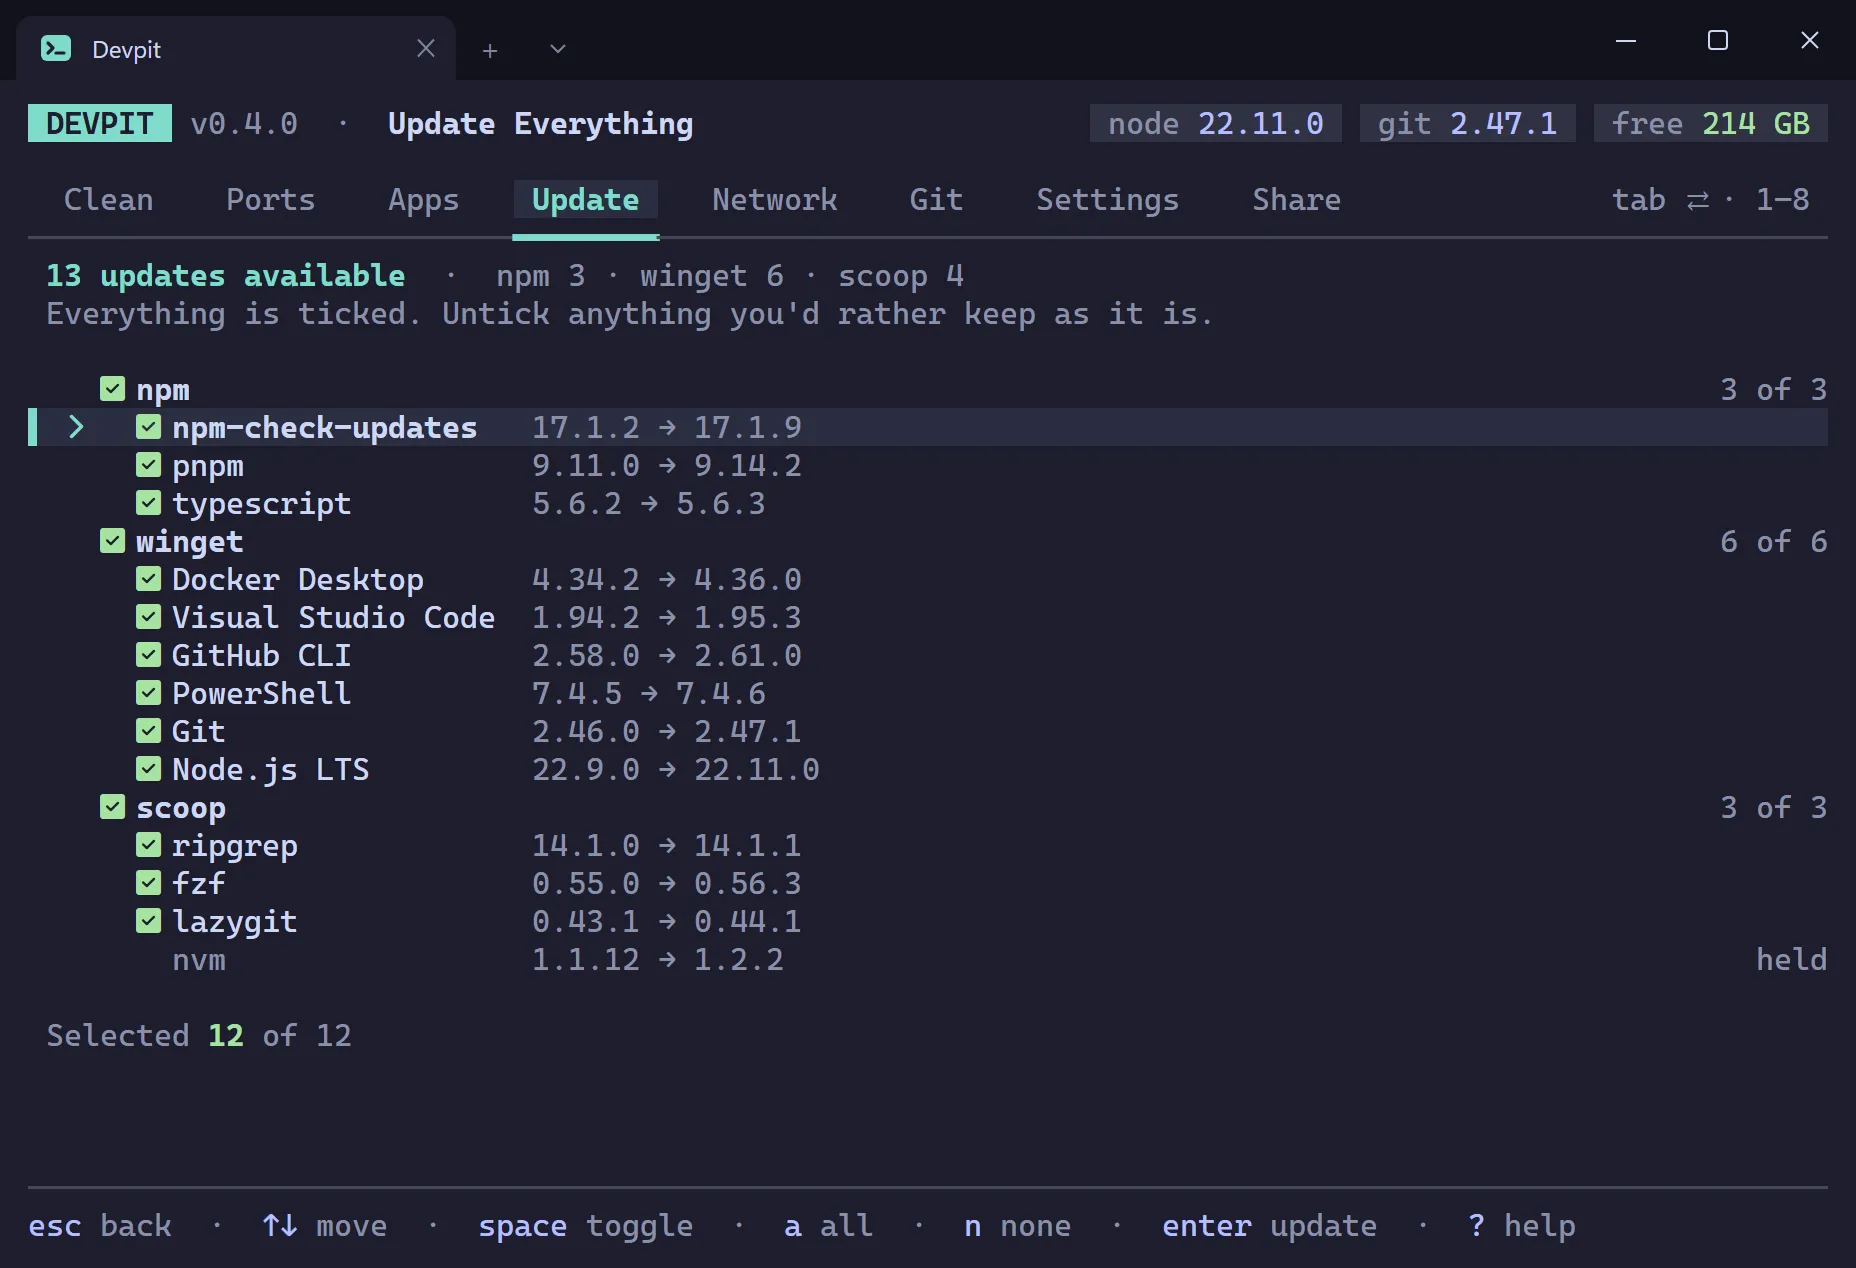Close the Devpit terminal tab
The width and height of the screenshot is (1856, 1268).
point(426,49)
